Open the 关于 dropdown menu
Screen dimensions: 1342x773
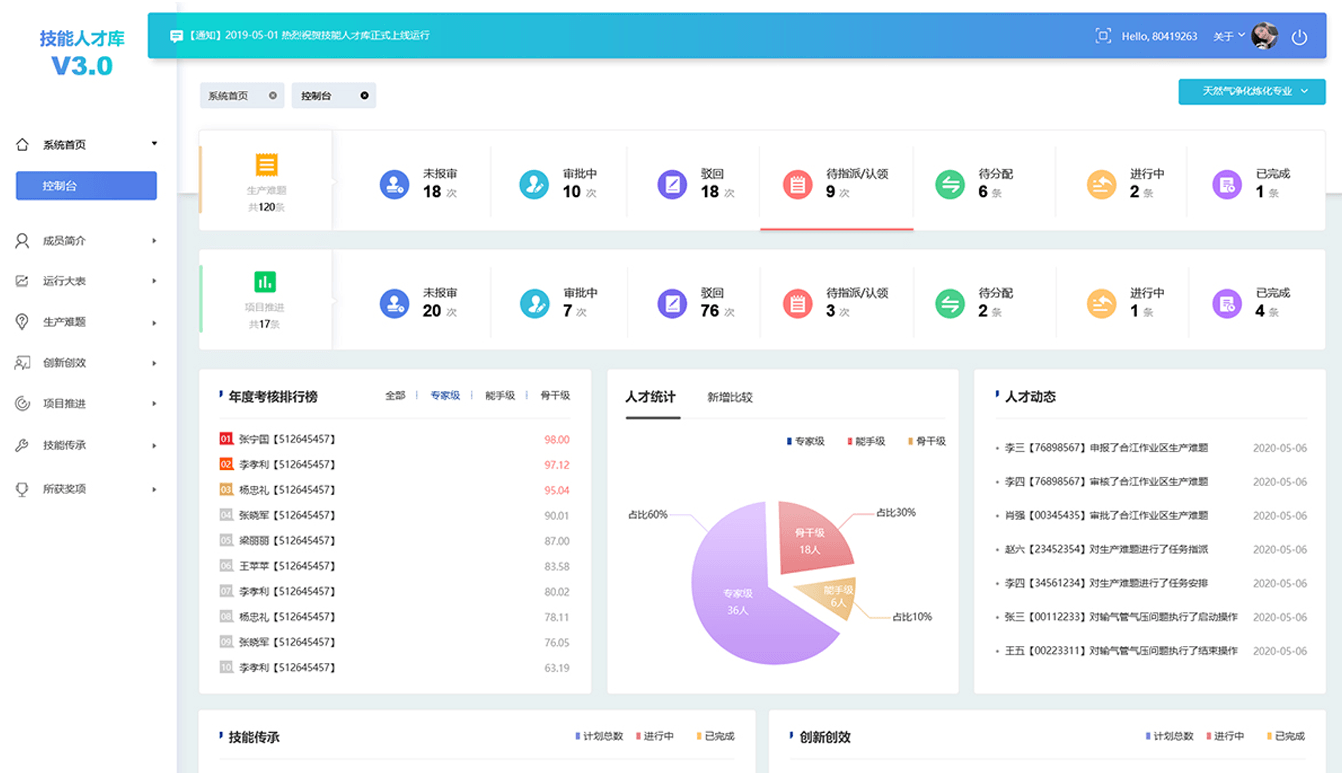point(1229,36)
